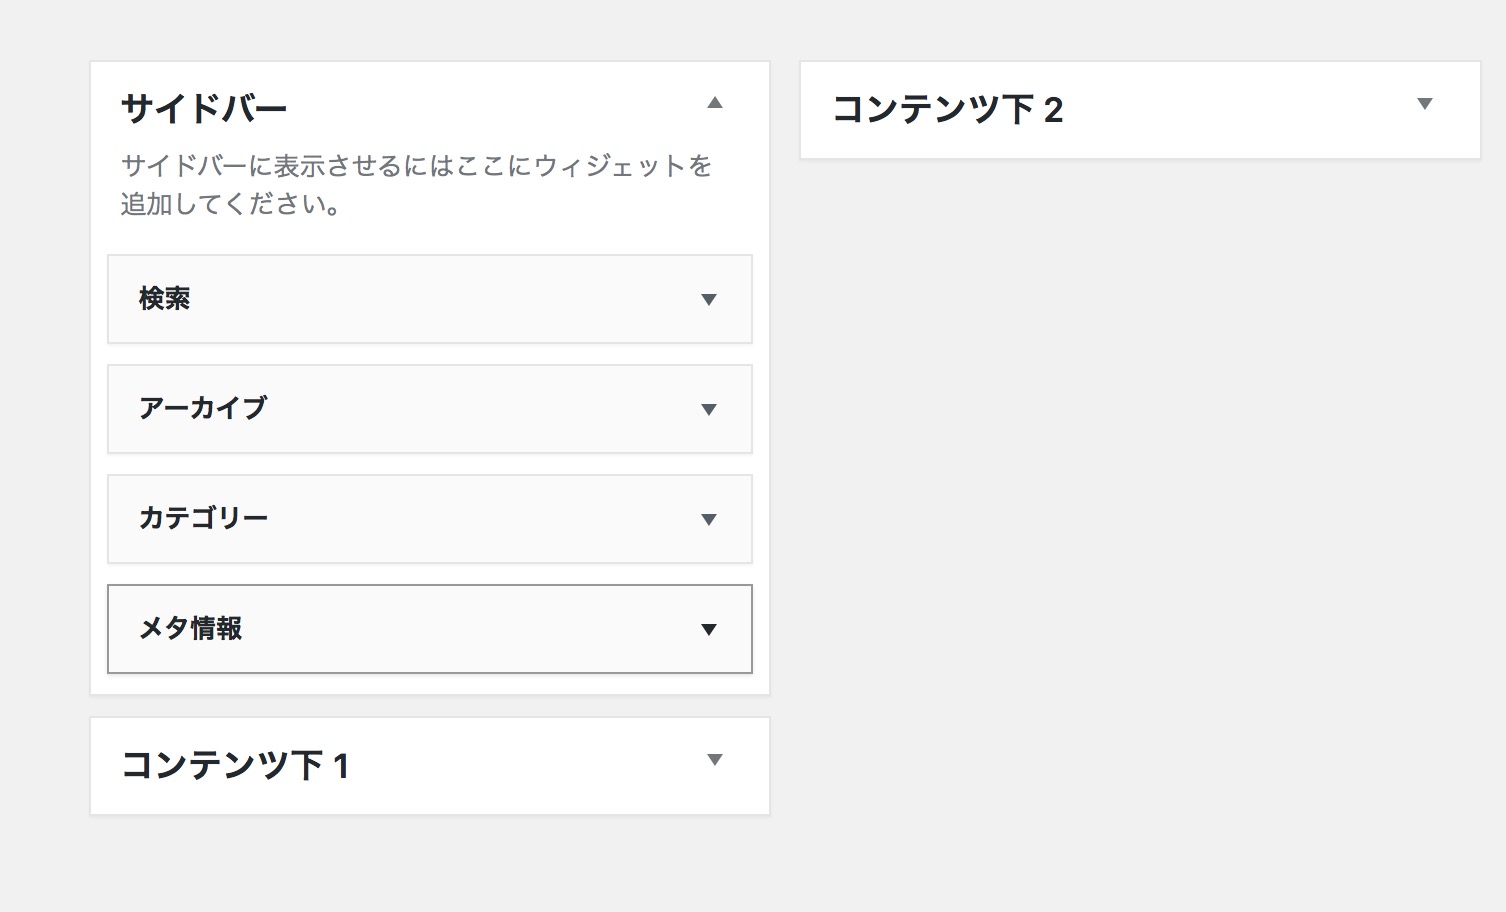The width and height of the screenshot is (1506, 912).
Task: Click the コンテンツ下 1 heading
Action: pyautogui.click(x=235, y=765)
